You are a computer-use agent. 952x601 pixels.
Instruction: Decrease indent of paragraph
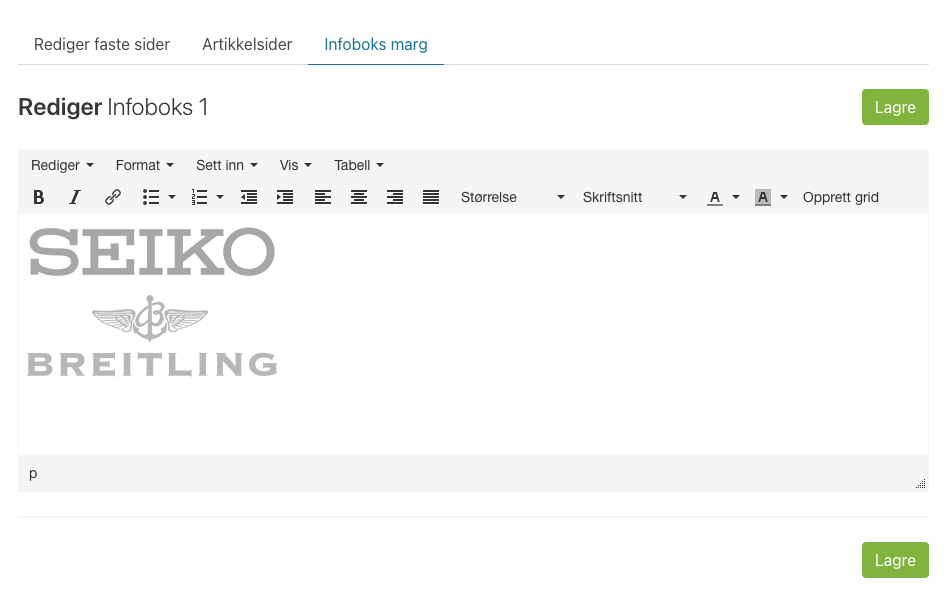tap(248, 197)
